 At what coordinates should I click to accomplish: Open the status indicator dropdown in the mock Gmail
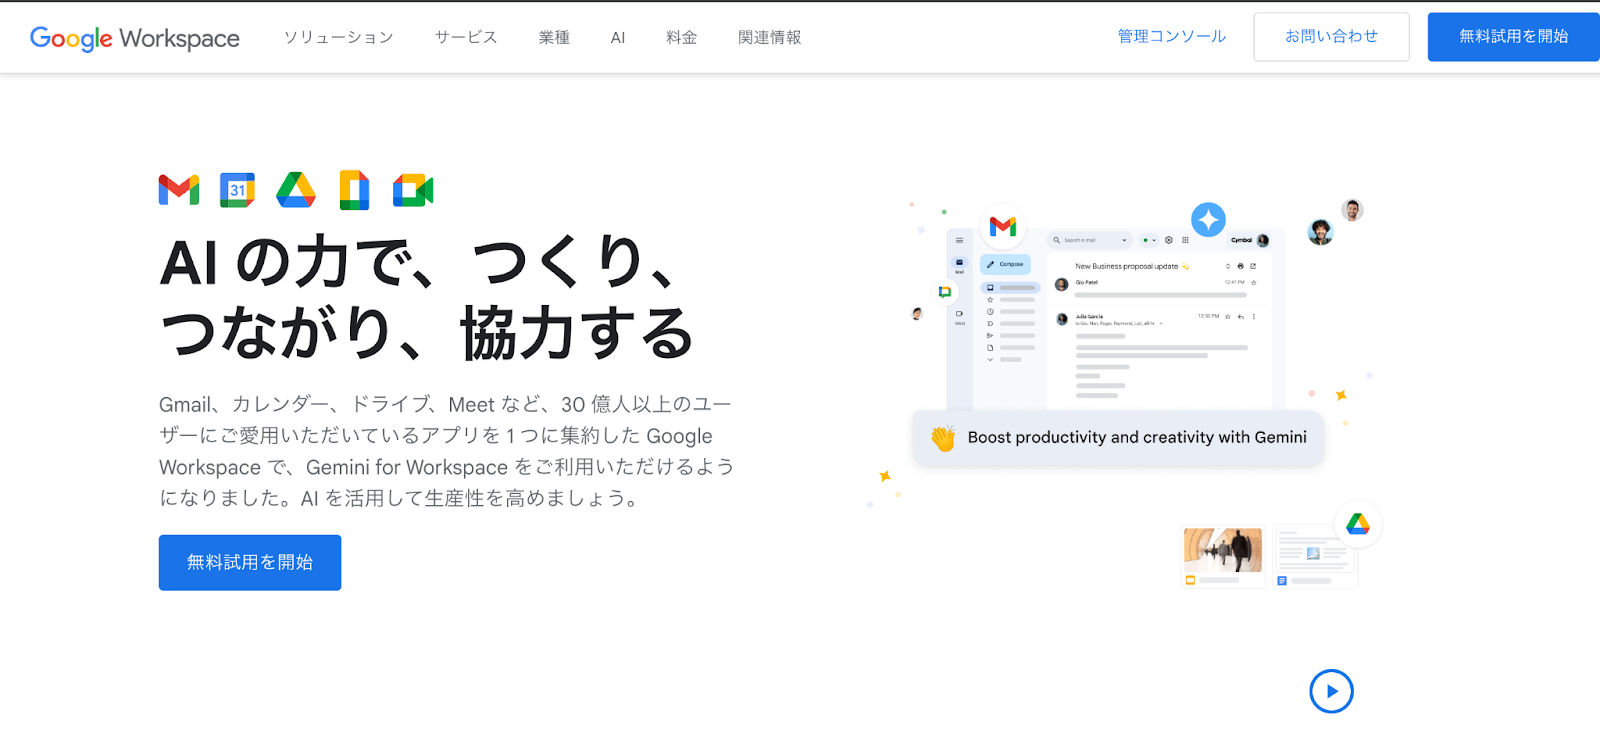(1149, 240)
